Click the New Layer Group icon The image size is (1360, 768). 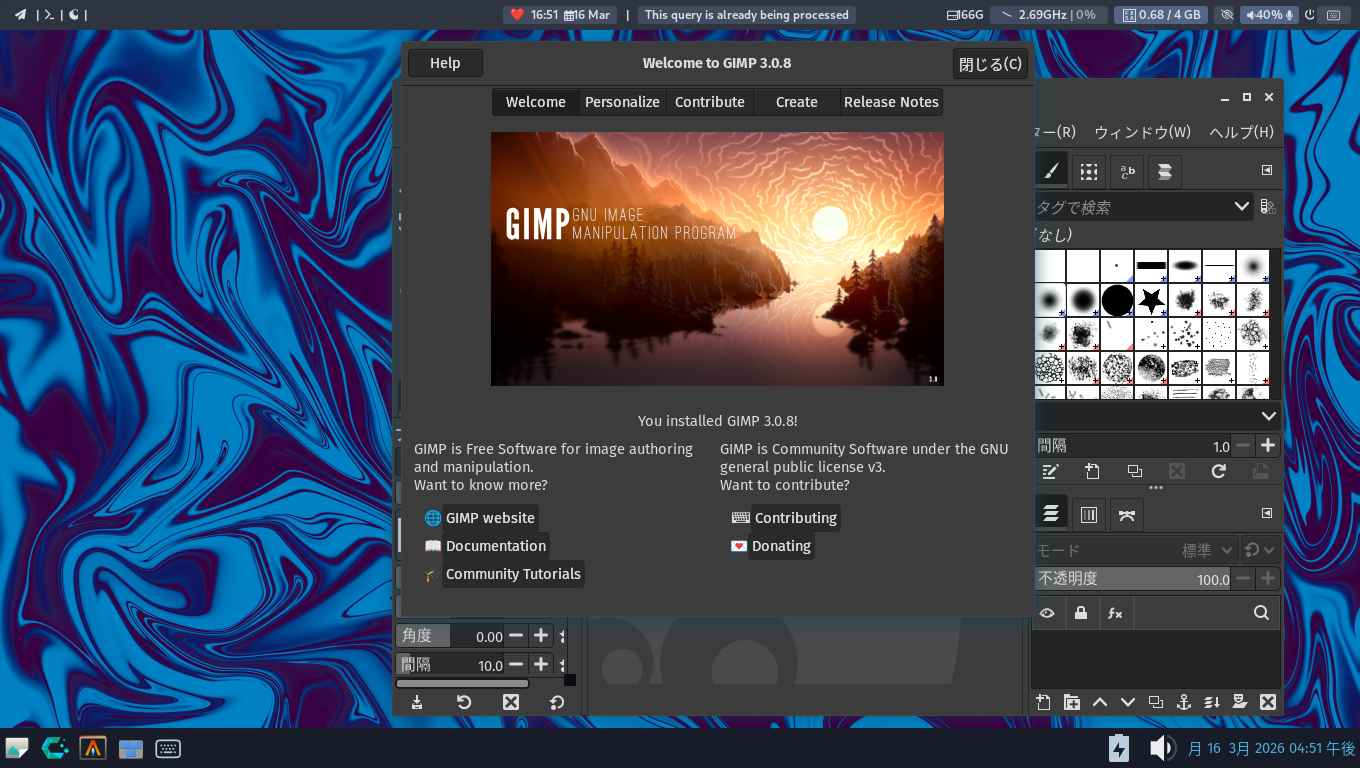(1071, 702)
